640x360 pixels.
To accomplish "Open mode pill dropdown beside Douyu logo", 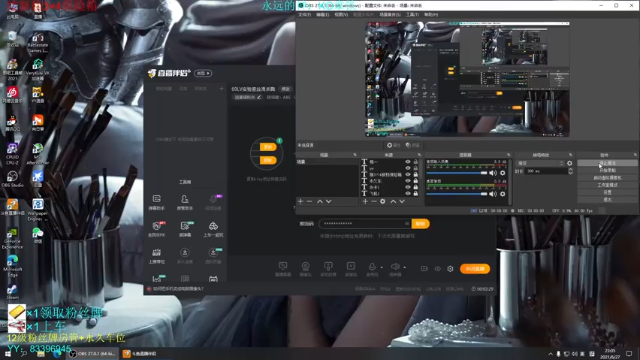I will pyautogui.click(x=203, y=73).
